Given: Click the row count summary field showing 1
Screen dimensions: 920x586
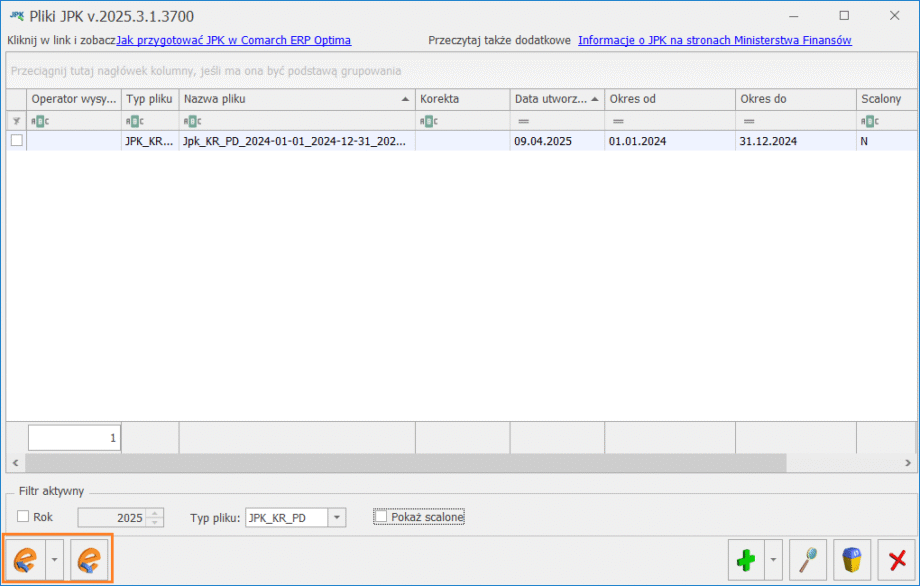Looking at the screenshot, I should (x=75, y=438).
